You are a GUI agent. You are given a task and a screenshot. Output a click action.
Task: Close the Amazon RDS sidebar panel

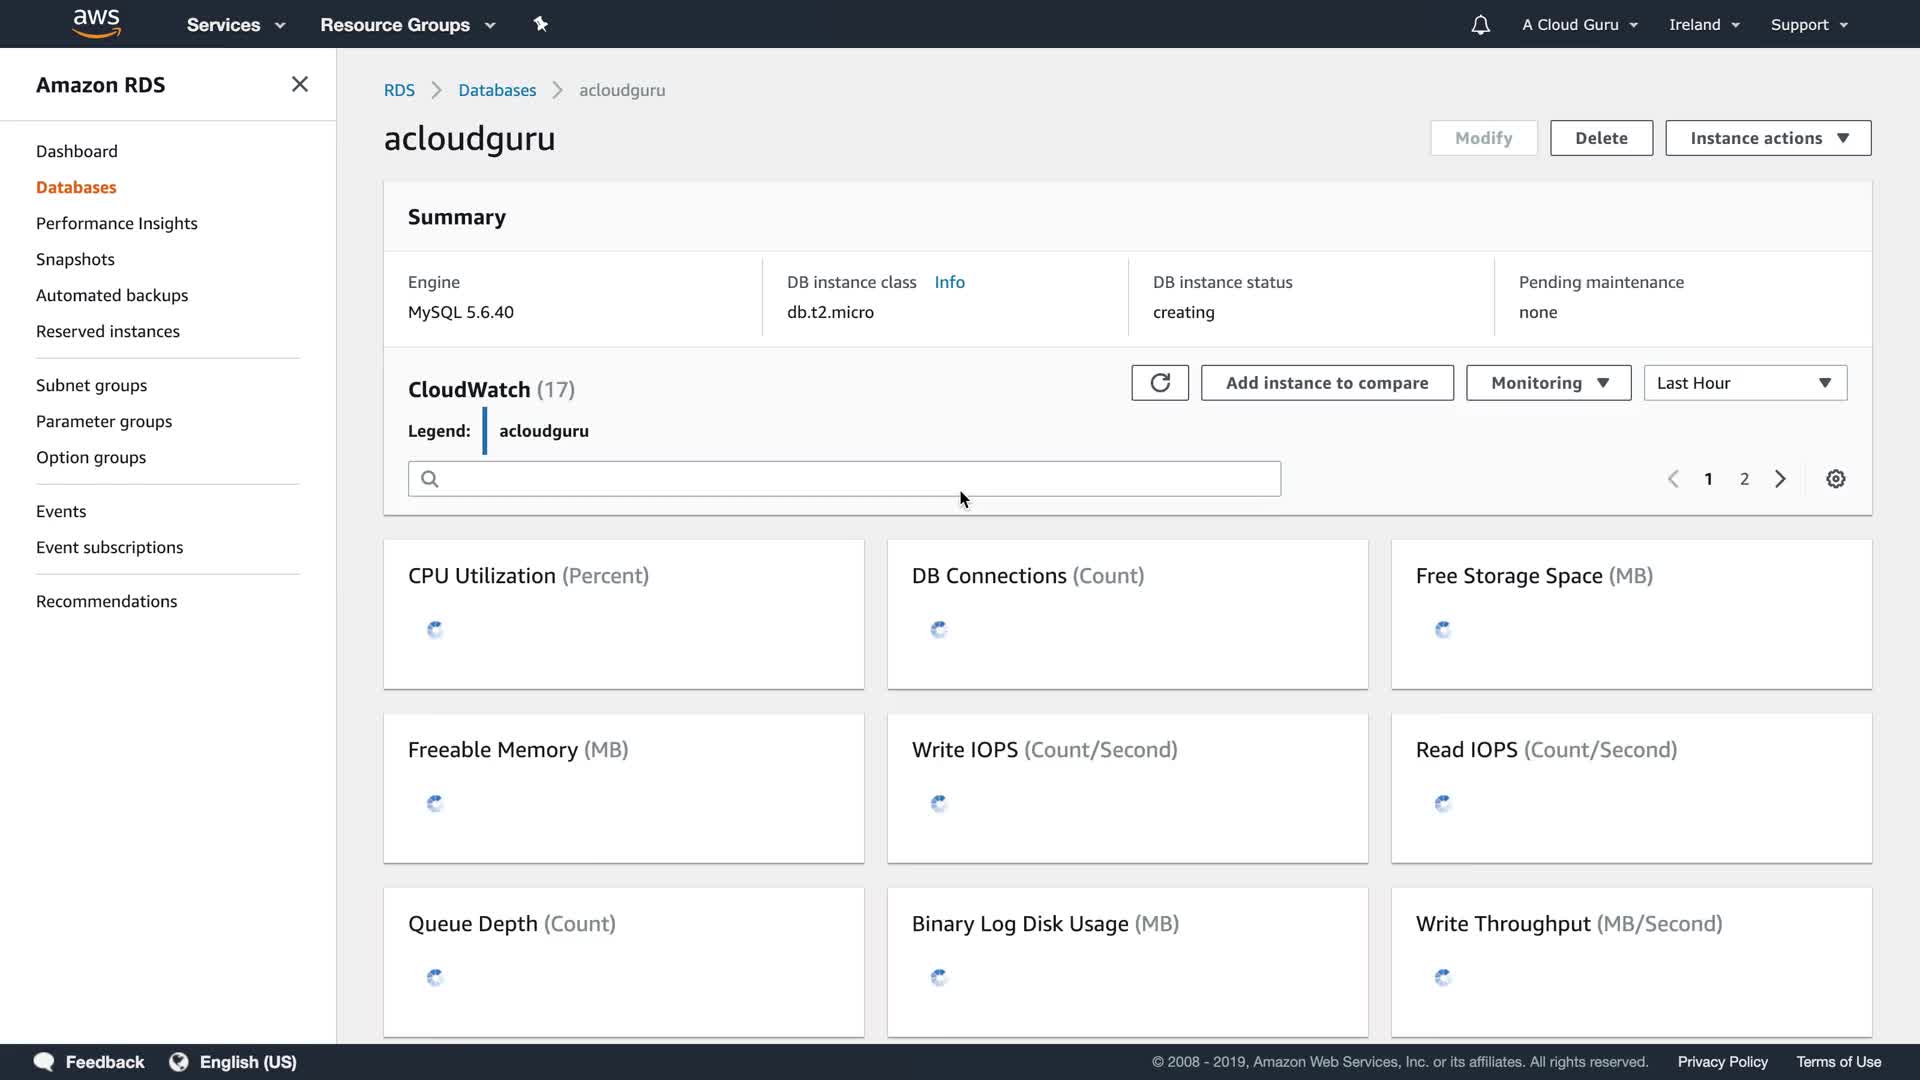pyautogui.click(x=299, y=85)
